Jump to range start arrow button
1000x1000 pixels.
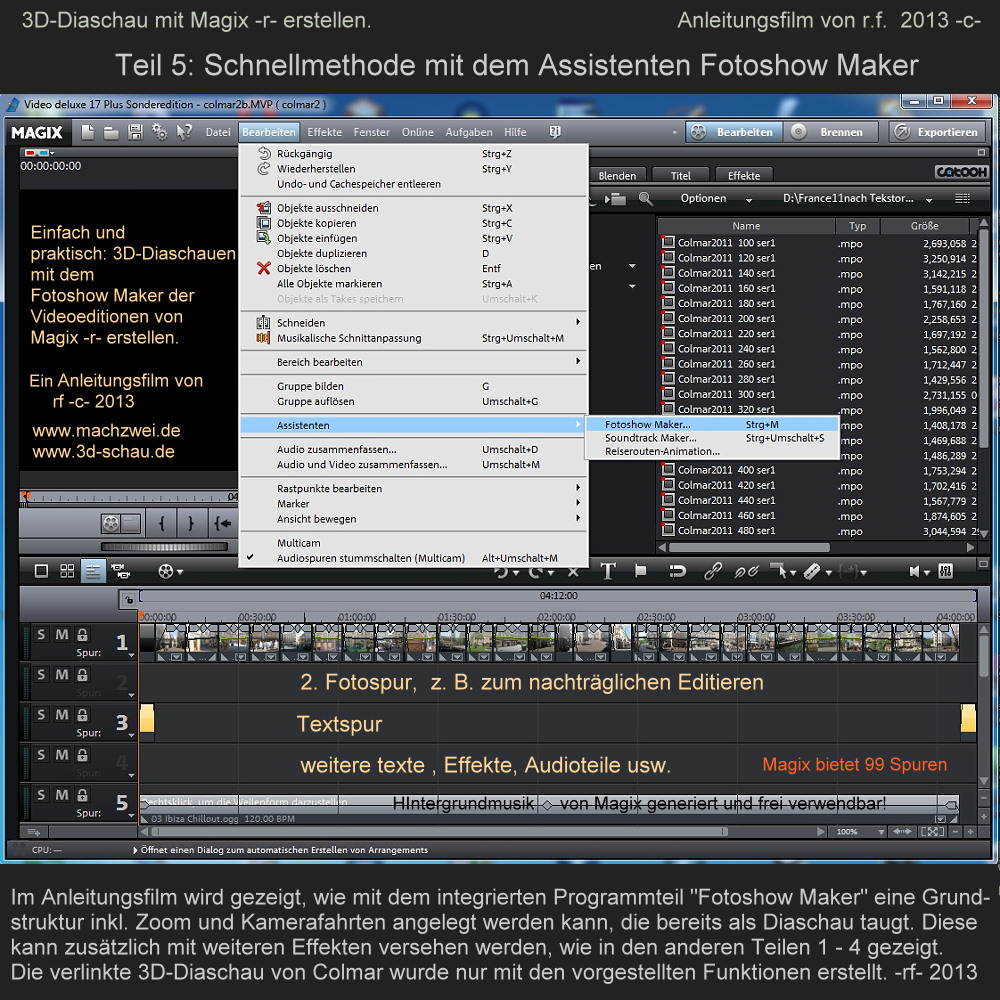[223, 524]
